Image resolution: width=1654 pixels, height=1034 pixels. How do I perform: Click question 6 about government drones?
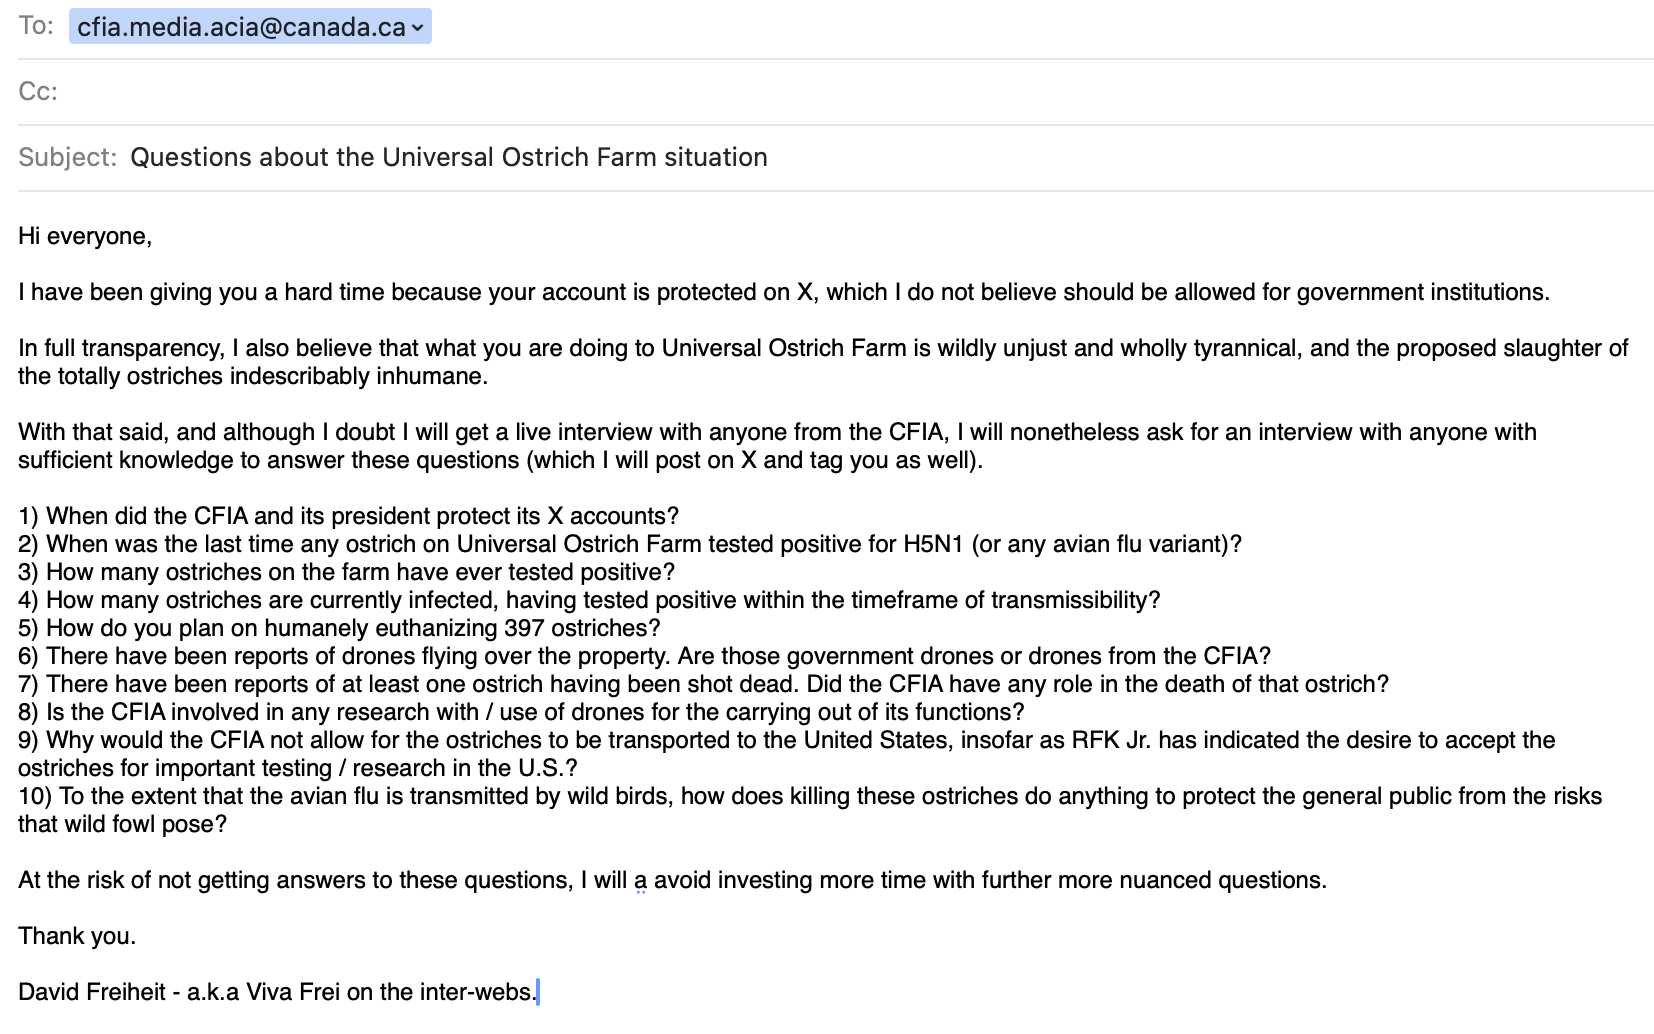point(644,656)
